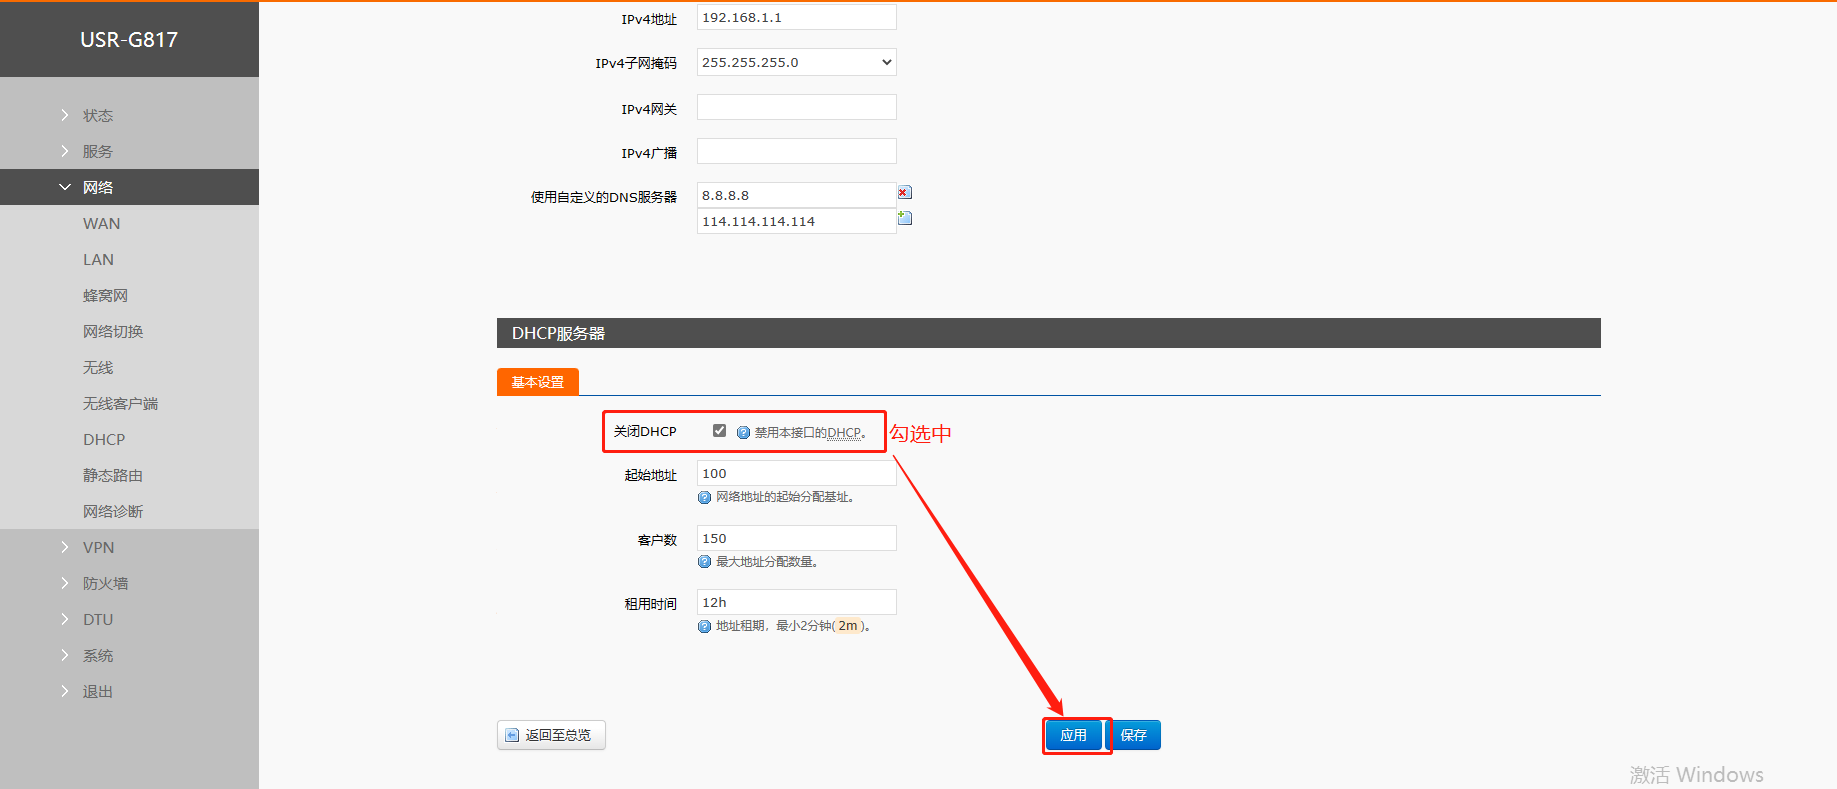Uncheck the 关闭DHCP checkbox
Viewport: 1837px width, 789px height.
pos(719,431)
